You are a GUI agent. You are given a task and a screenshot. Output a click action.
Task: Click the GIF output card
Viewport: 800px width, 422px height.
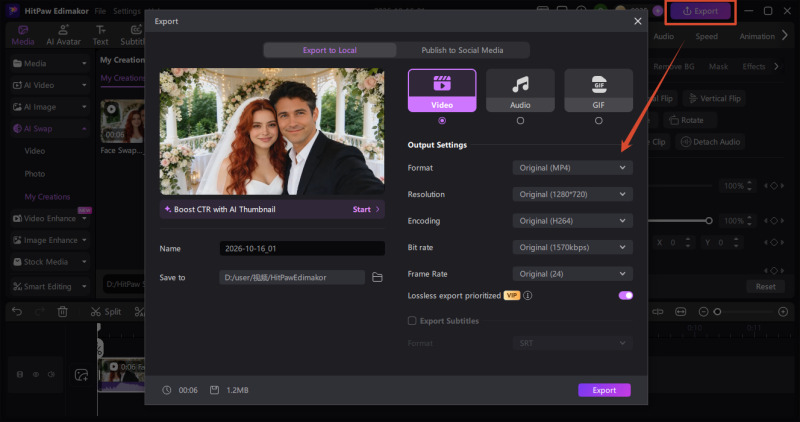click(598, 90)
